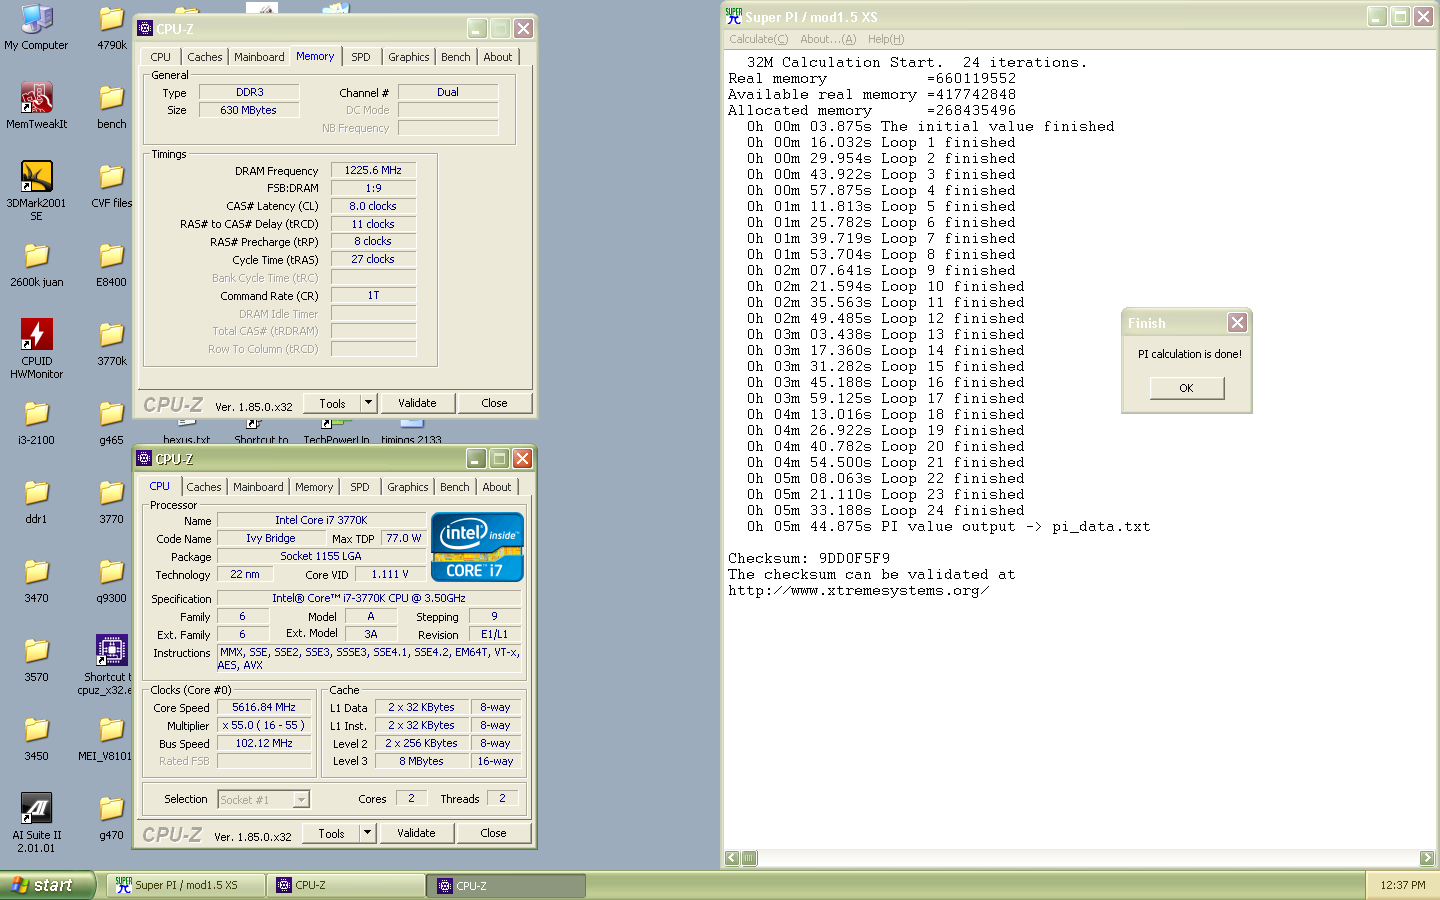The image size is (1440, 900).
Task: Open Calculate menu in Super PI
Action: point(759,39)
